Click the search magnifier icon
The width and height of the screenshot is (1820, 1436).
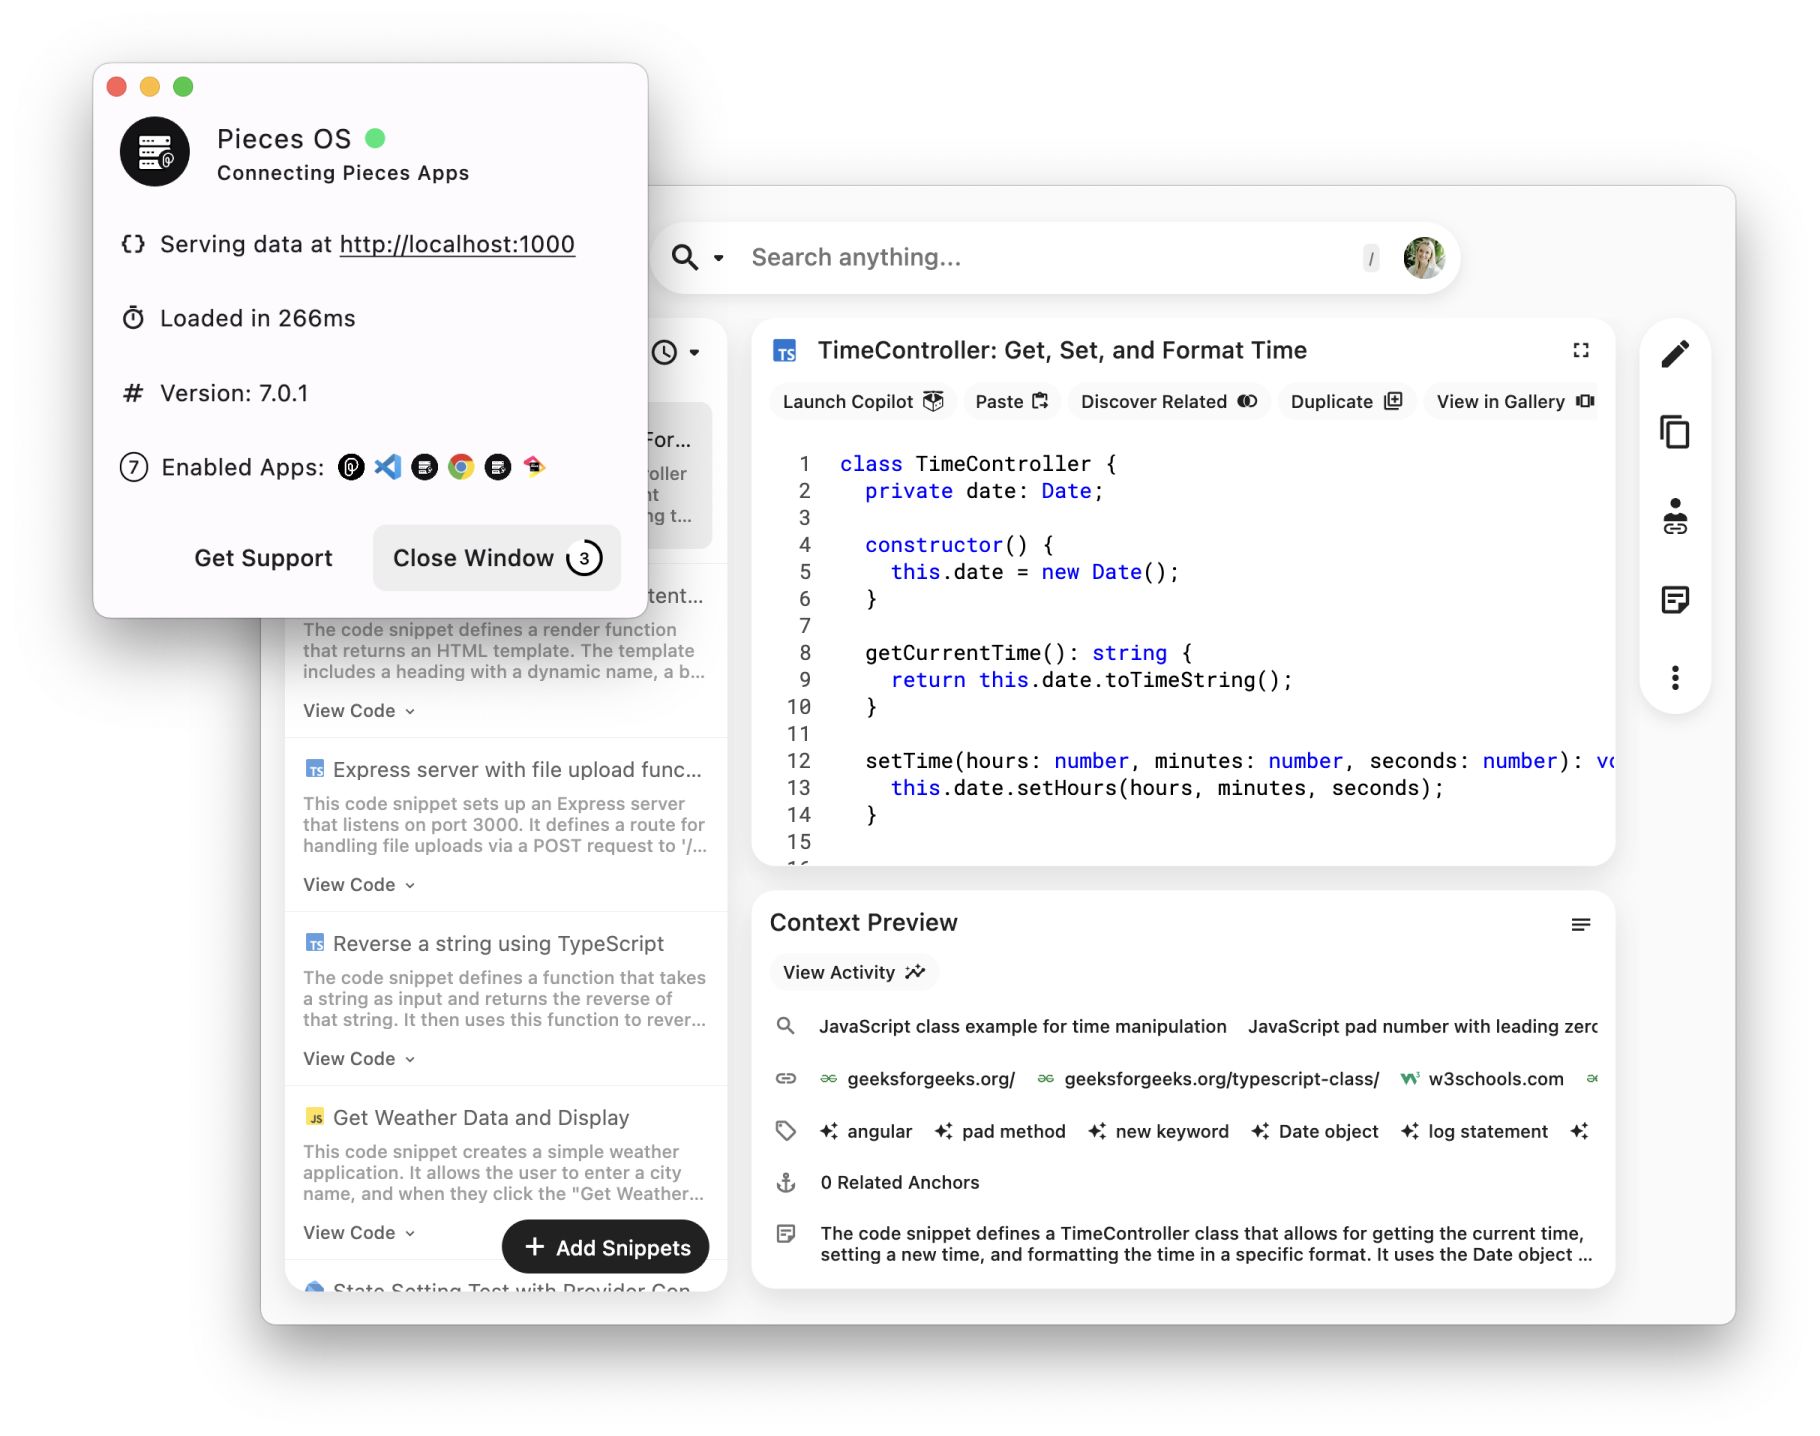(686, 257)
